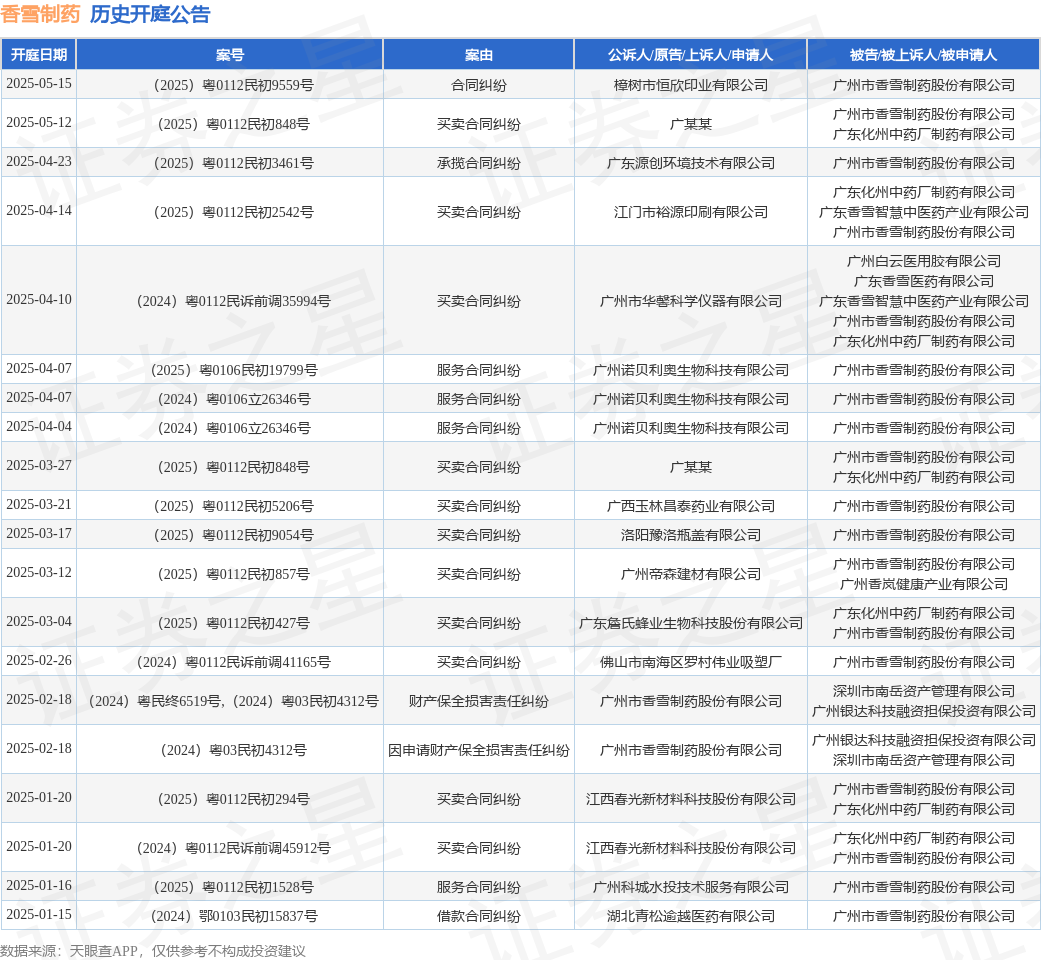Click plaintiff 广州帝森建材有限公司
The image size is (1041, 960).
pyautogui.click(x=690, y=574)
